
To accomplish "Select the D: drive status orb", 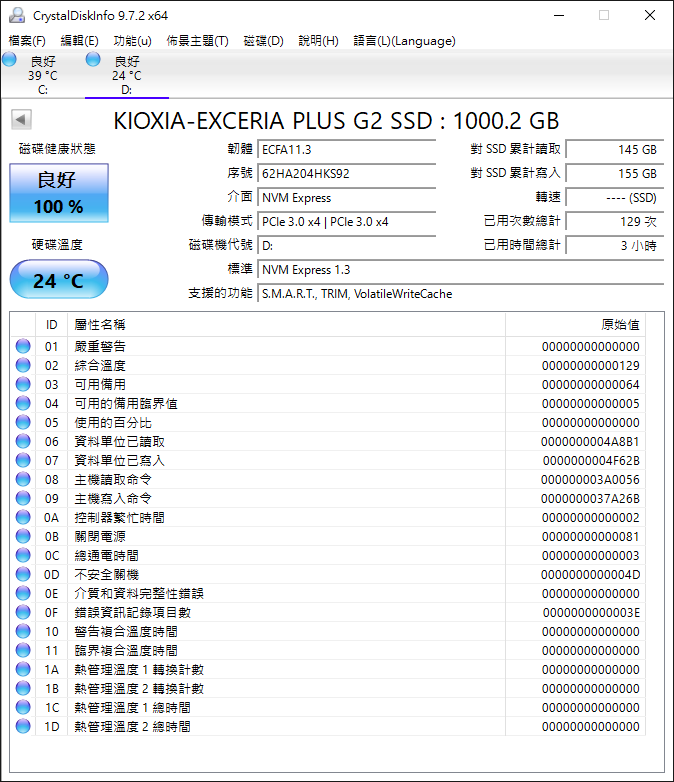I will [x=93, y=60].
